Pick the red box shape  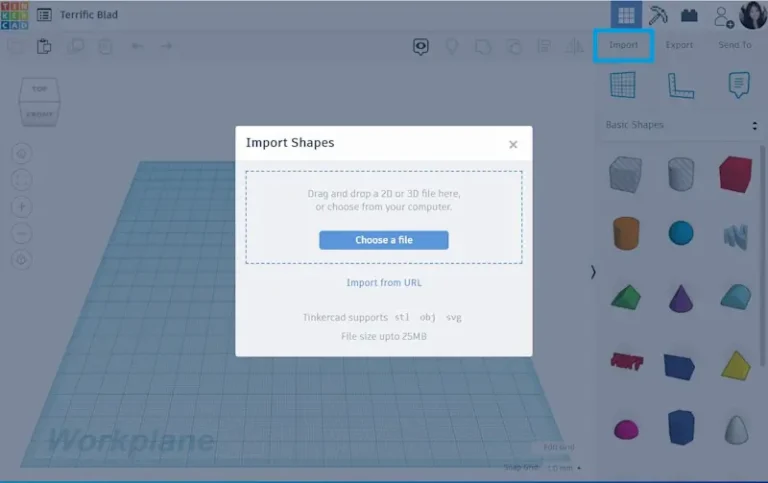(x=736, y=174)
